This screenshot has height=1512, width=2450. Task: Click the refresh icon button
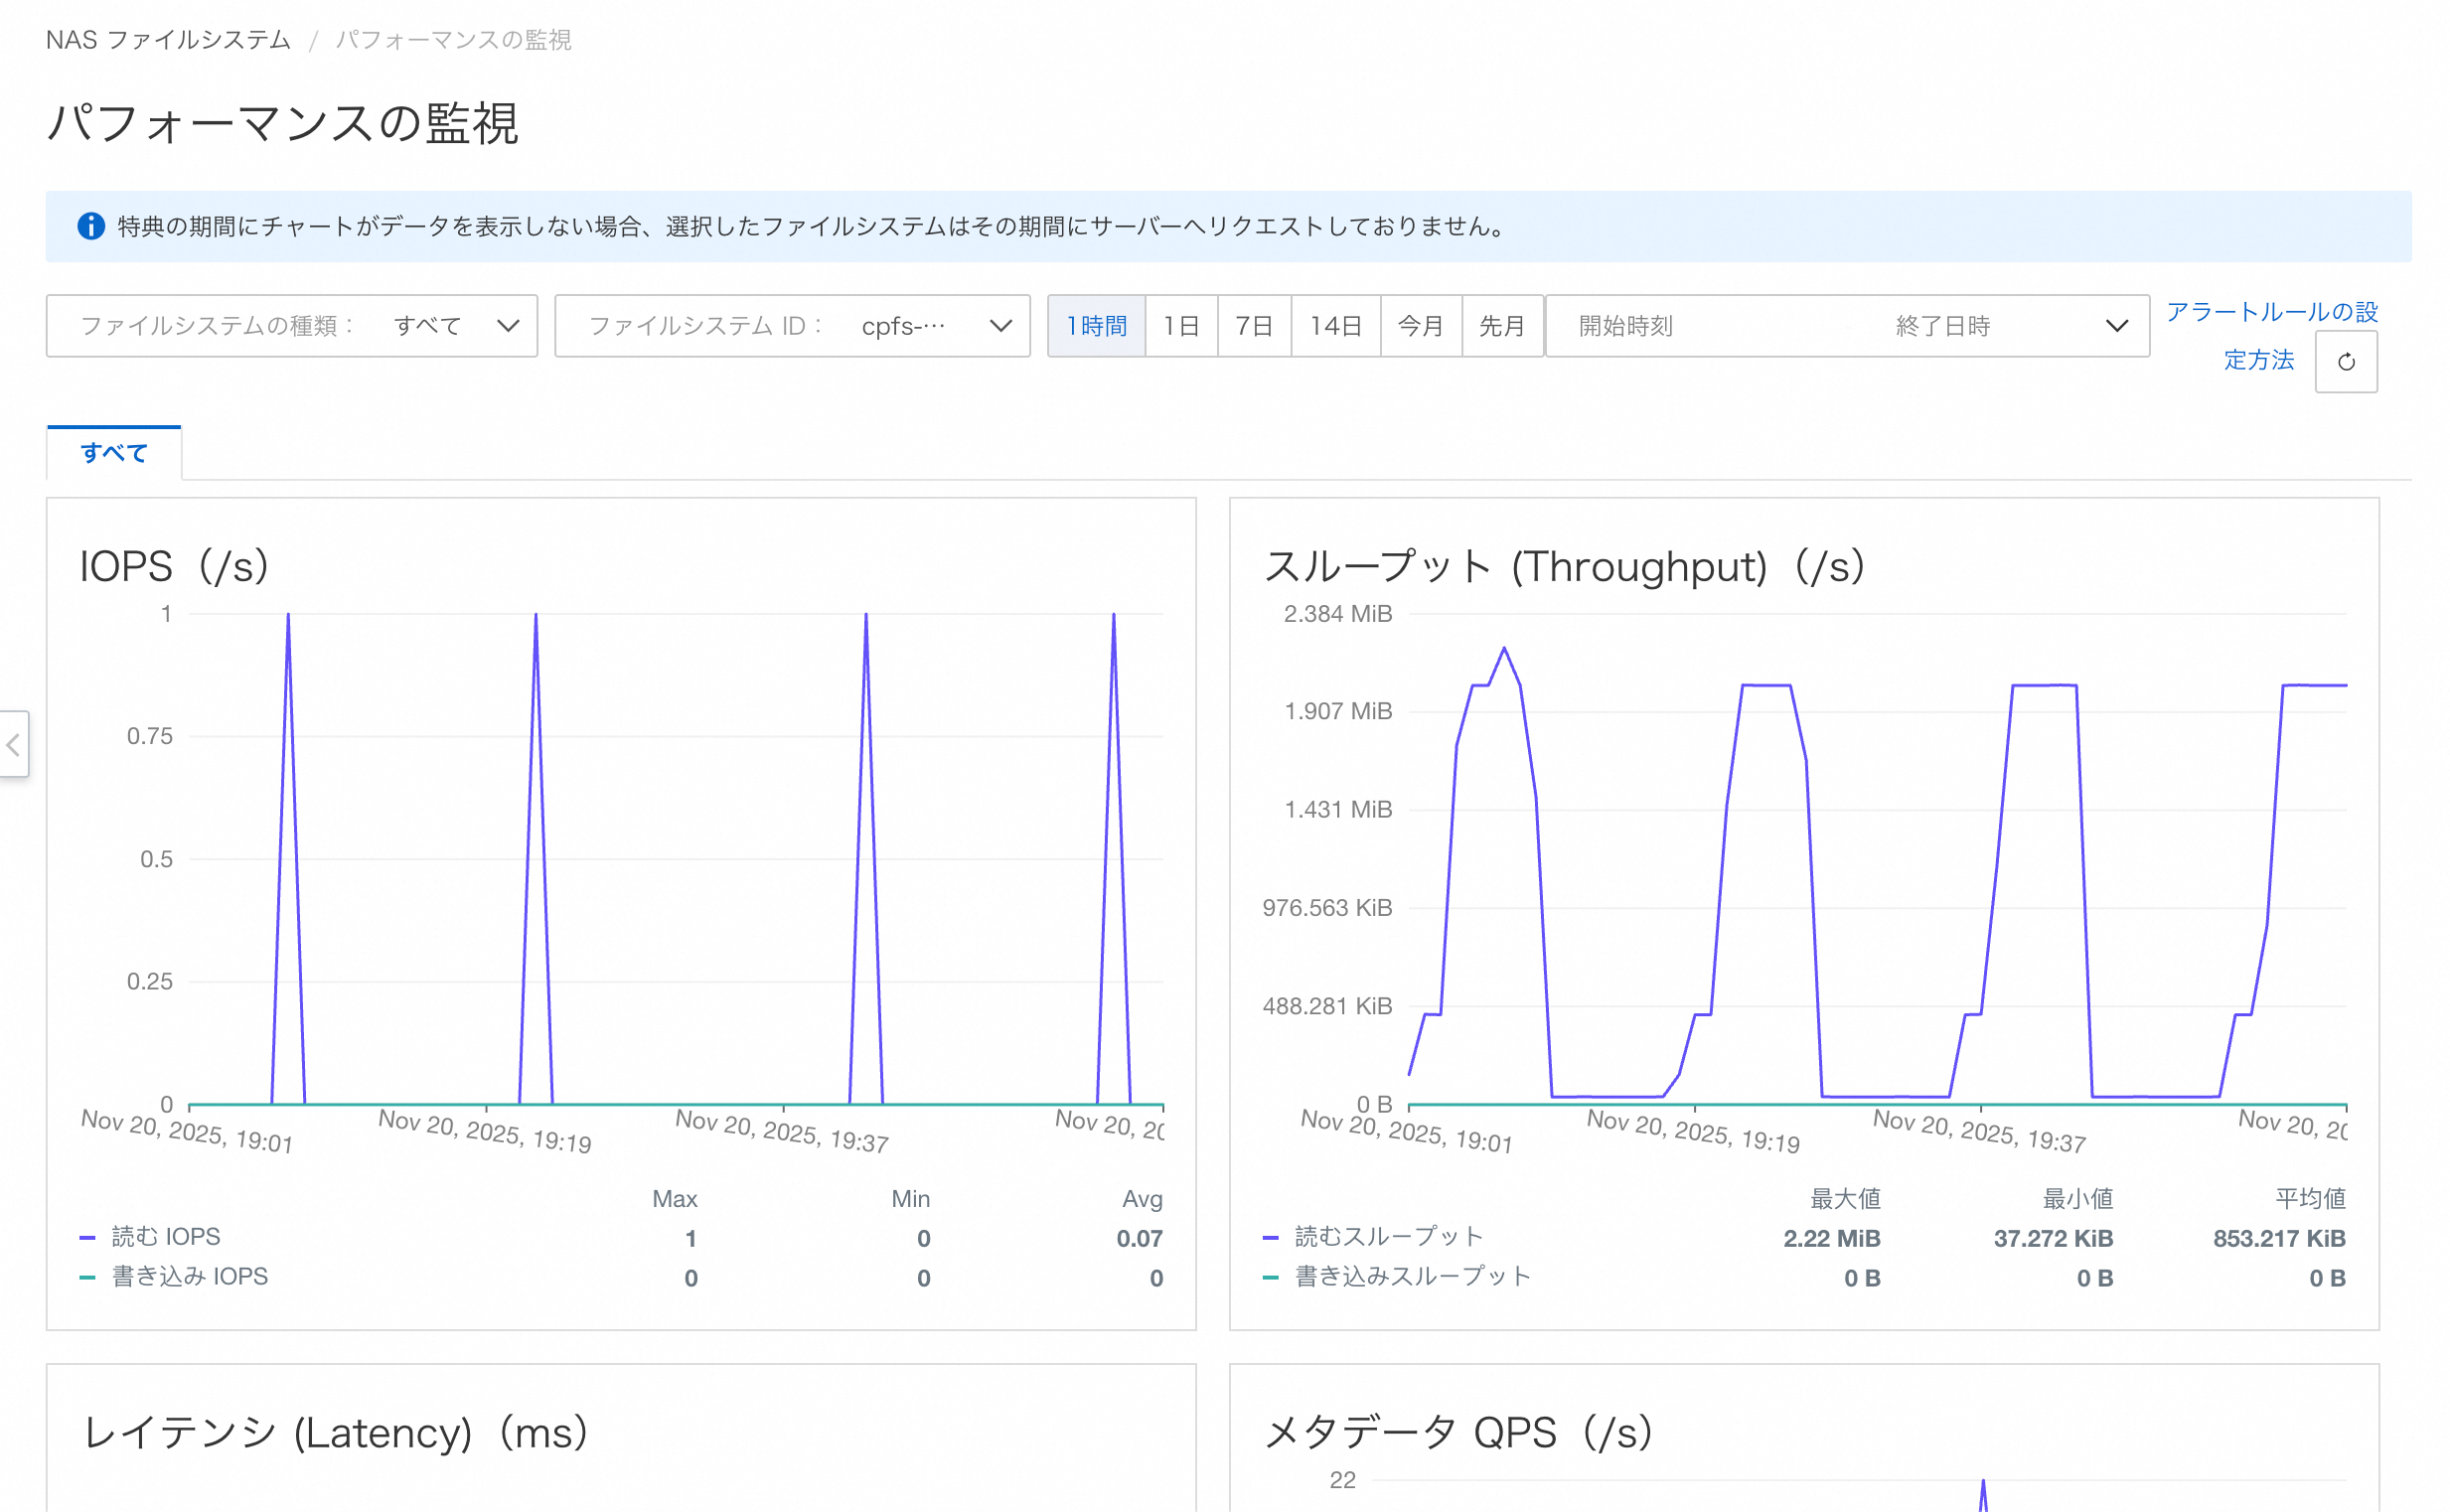(x=2346, y=362)
